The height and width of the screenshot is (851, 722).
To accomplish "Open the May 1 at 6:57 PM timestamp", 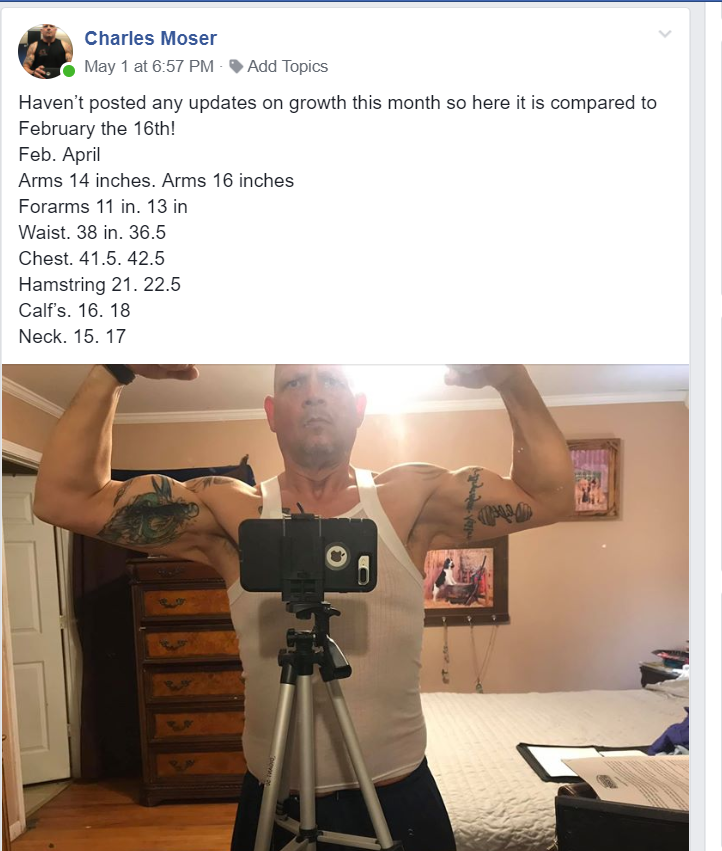I will [x=149, y=66].
